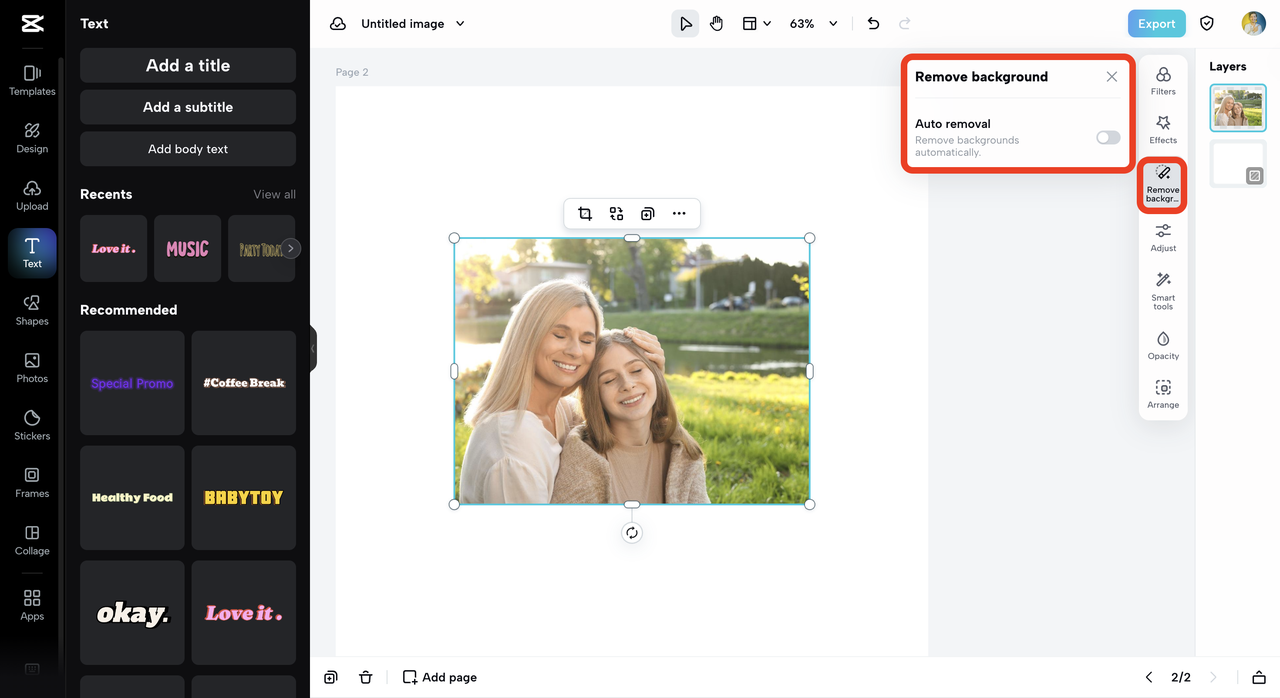Image resolution: width=1280 pixels, height=698 pixels.
Task: Open the Opacity control
Action: coord(1162,345)
